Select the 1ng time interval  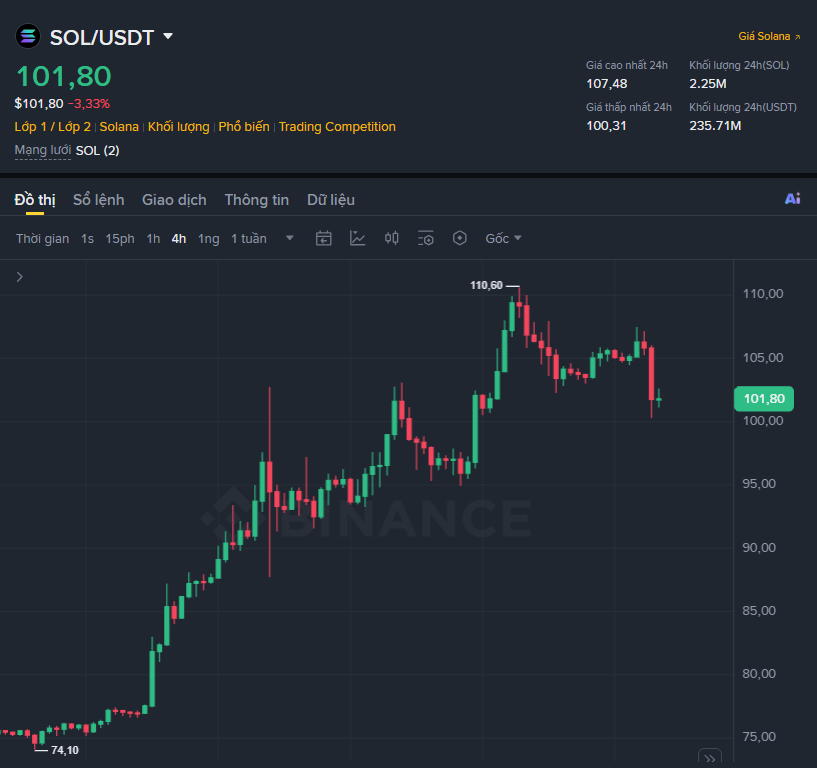point(208,239)
